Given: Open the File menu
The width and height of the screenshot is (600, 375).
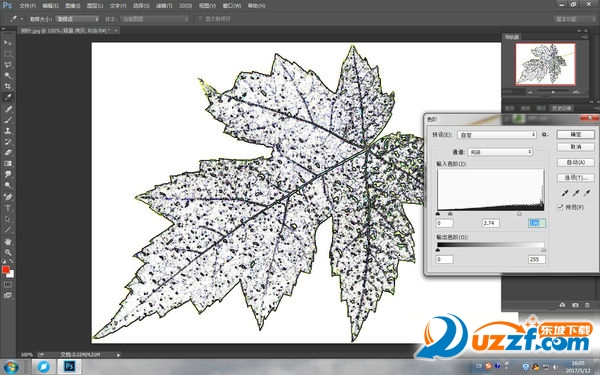Looking at the screenshot, I should (x=27, y=6).
